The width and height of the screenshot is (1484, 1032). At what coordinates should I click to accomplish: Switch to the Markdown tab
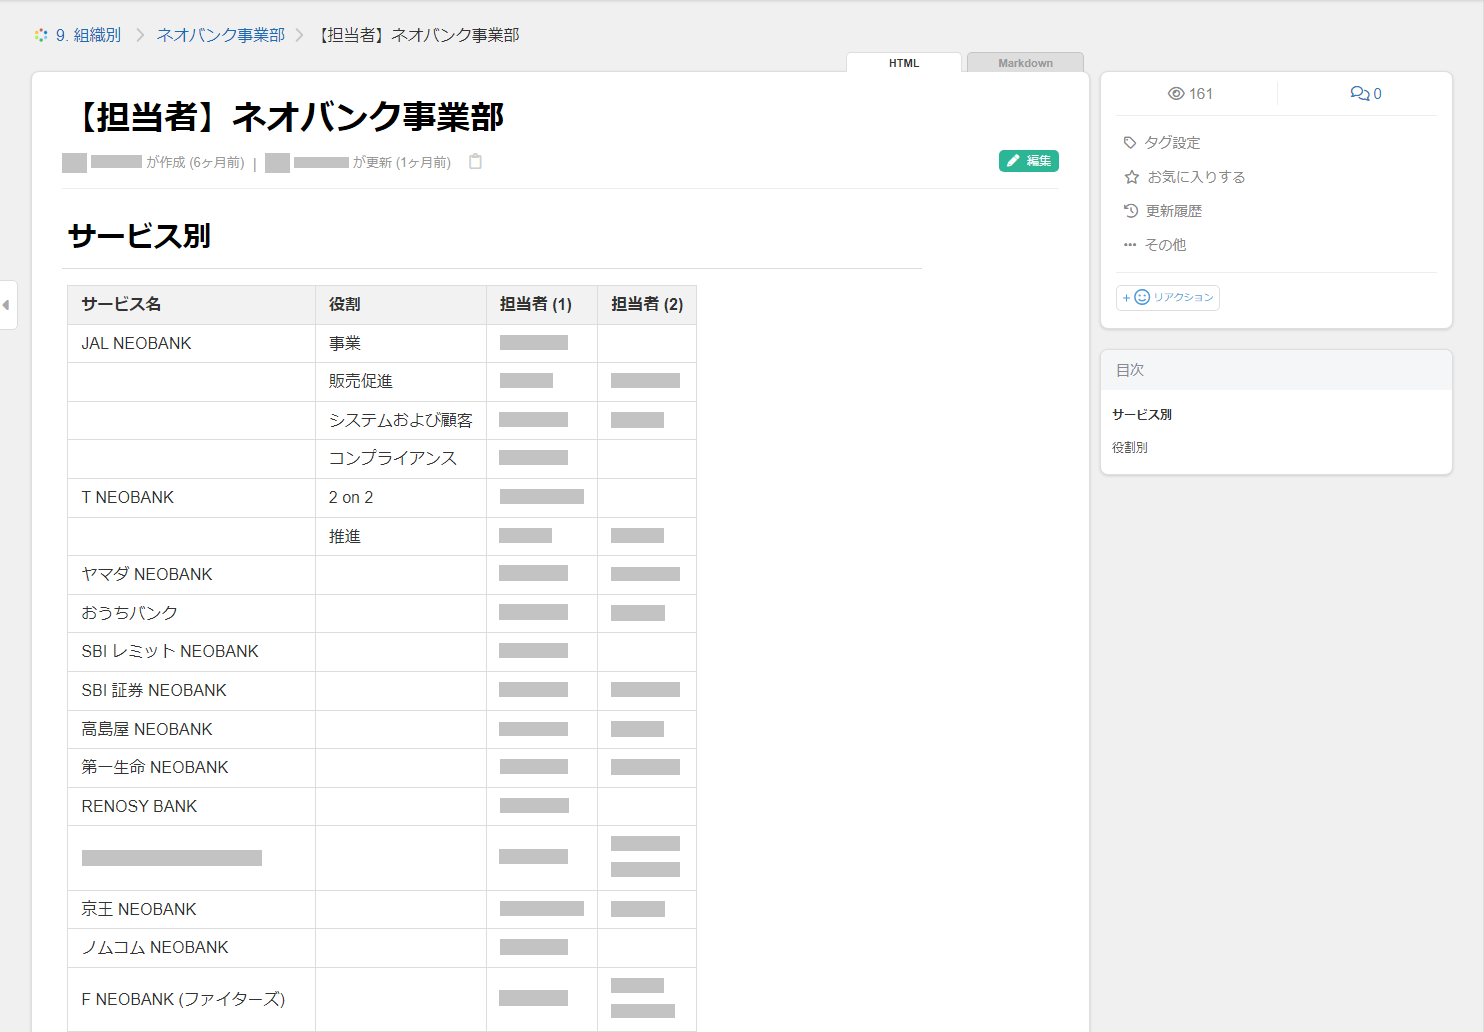coord(1025,63)
